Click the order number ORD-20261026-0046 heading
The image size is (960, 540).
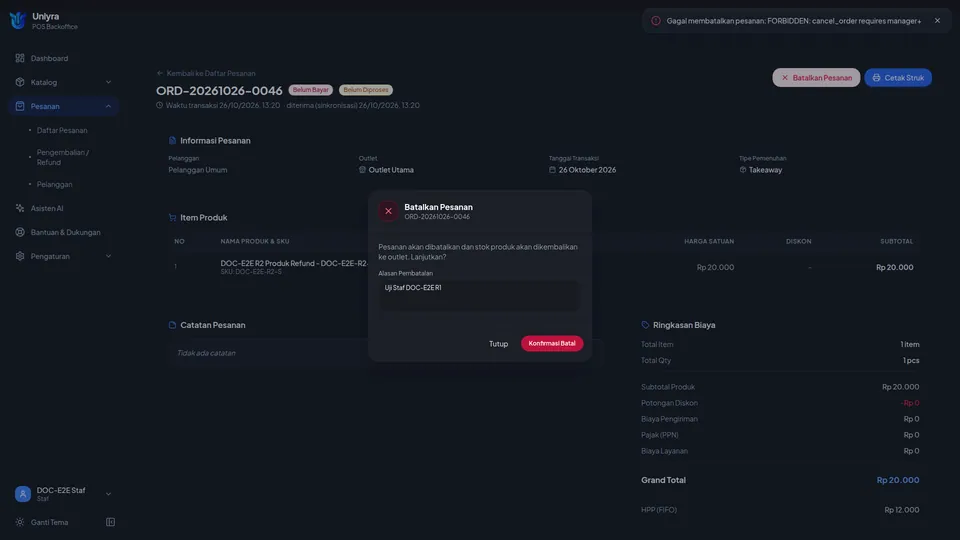pyautogui.click(x=219, y=91)
